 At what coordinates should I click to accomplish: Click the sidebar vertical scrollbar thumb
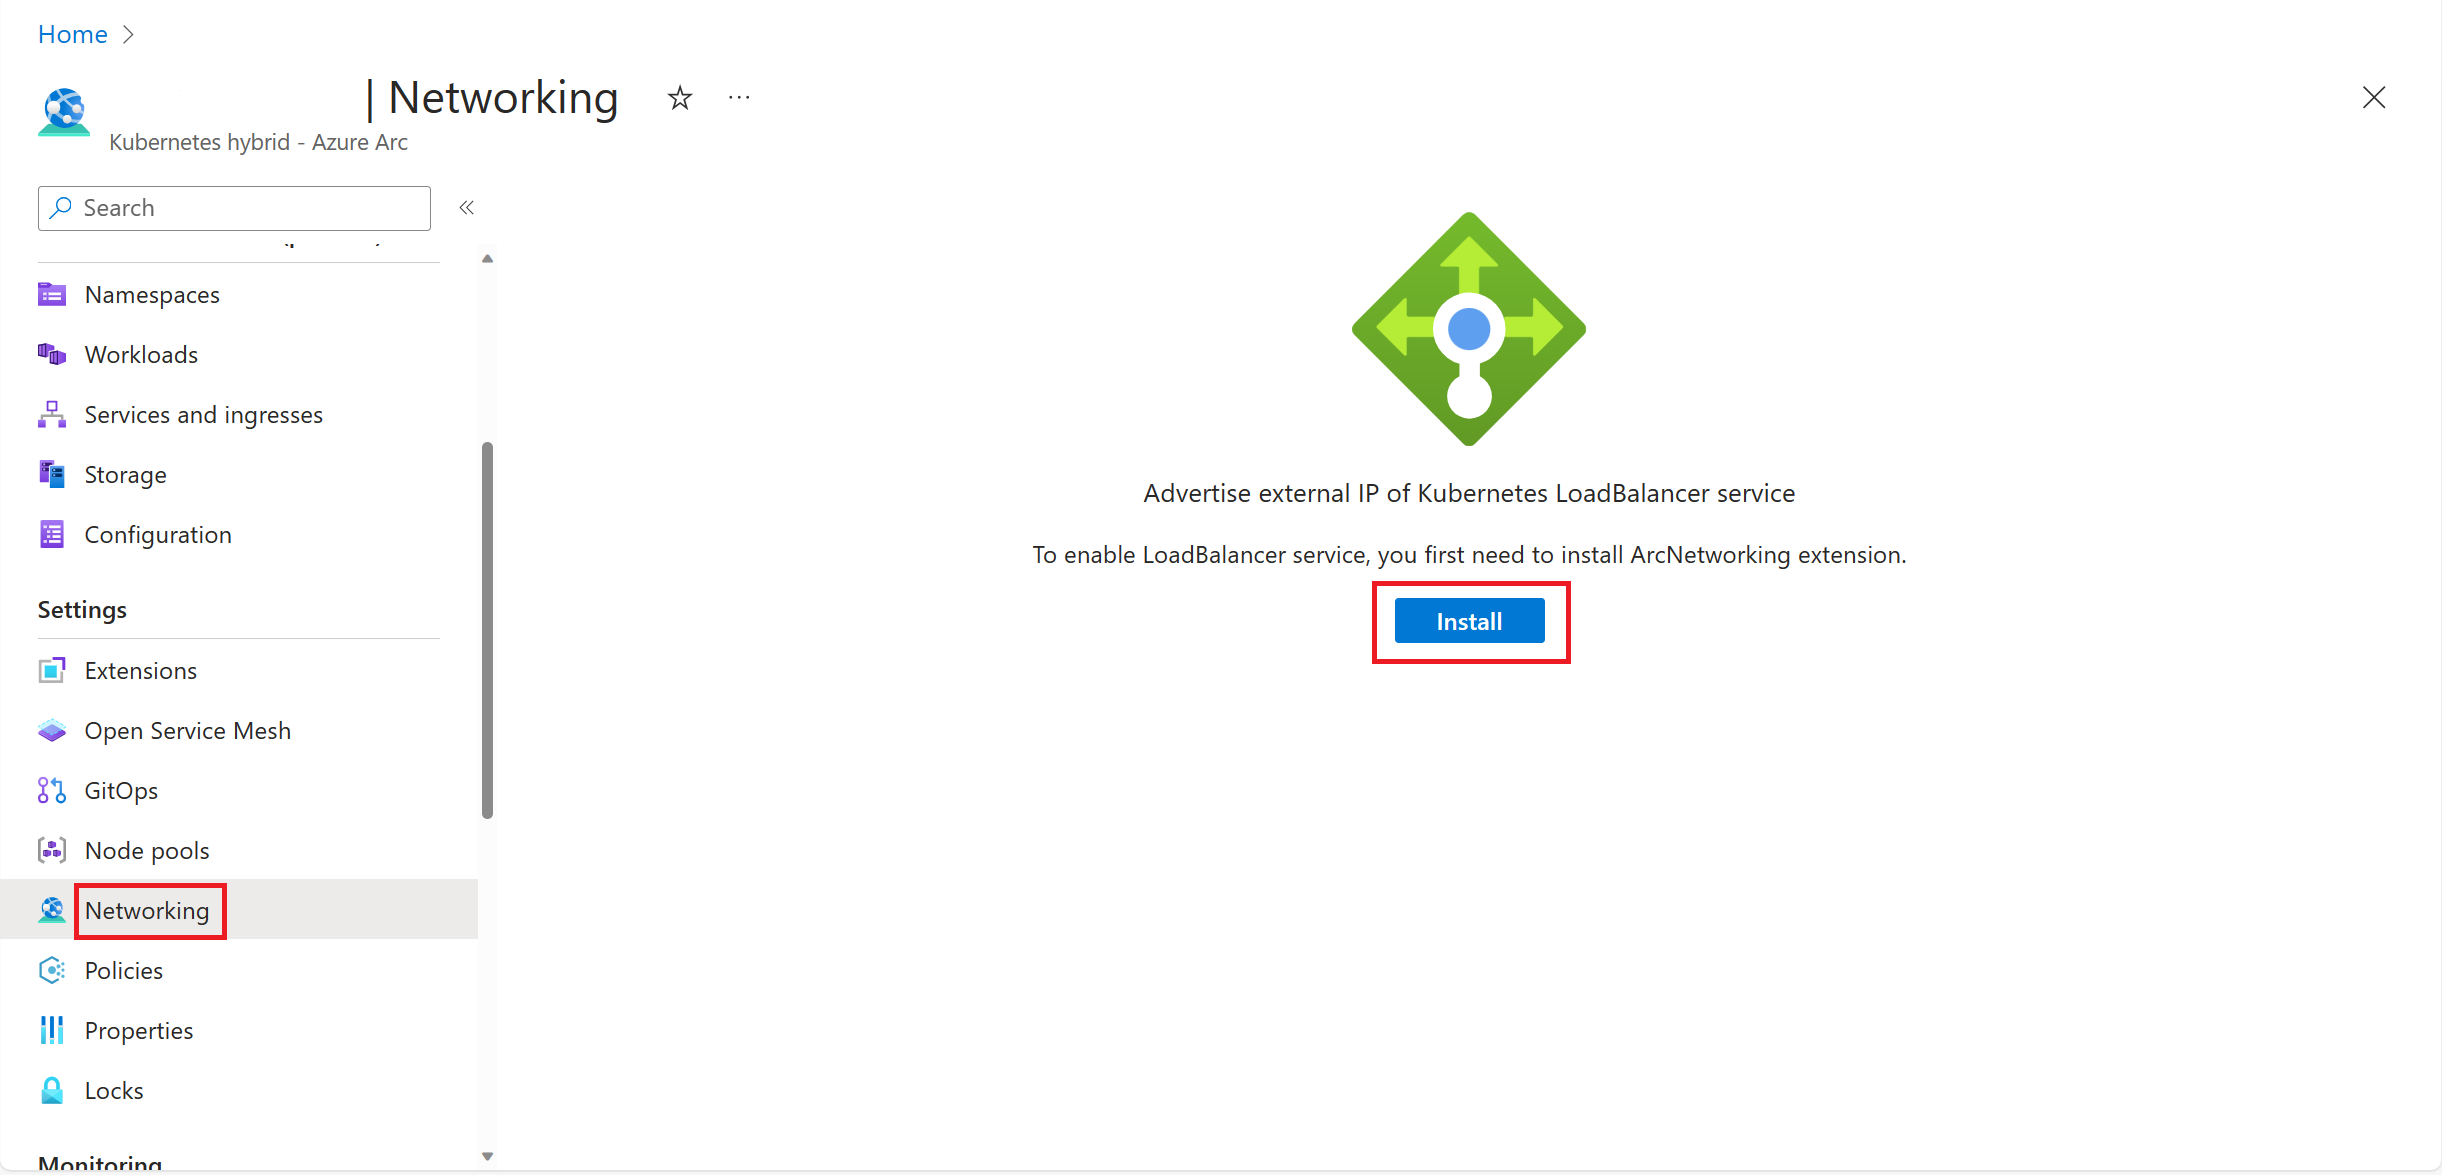click(x=487, y=630)
